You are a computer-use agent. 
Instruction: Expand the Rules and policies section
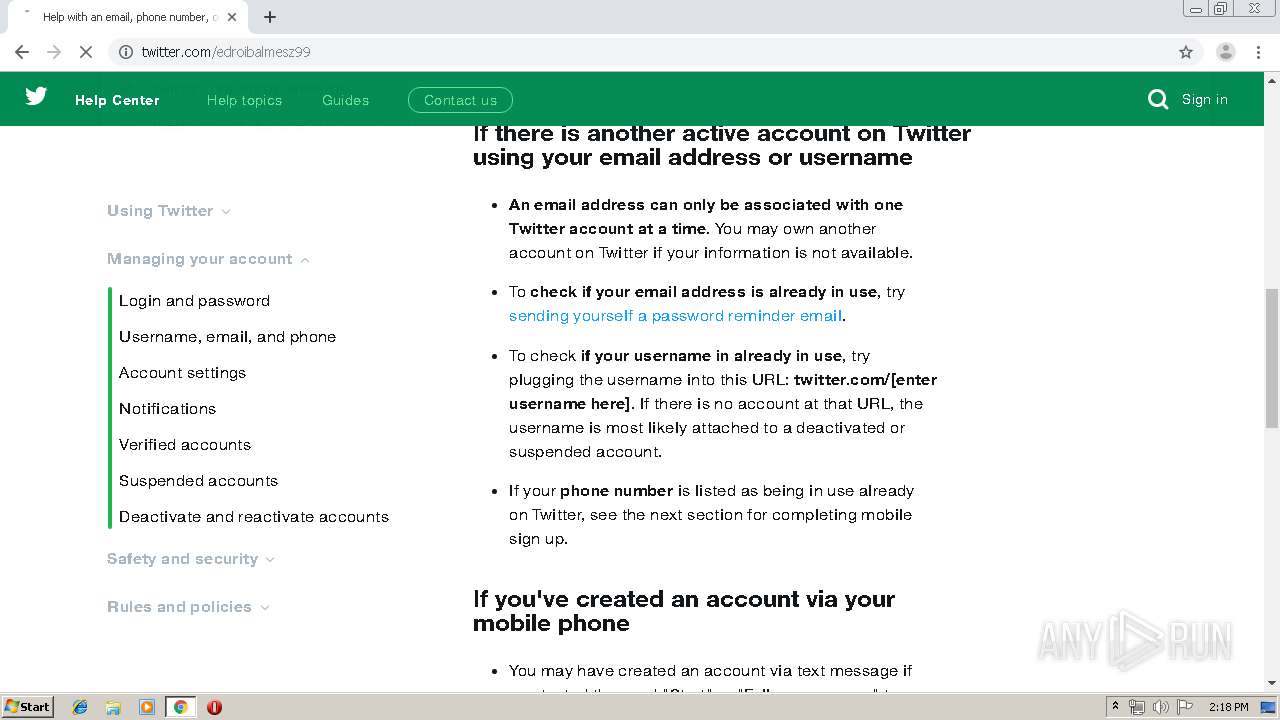click(188, 607)
